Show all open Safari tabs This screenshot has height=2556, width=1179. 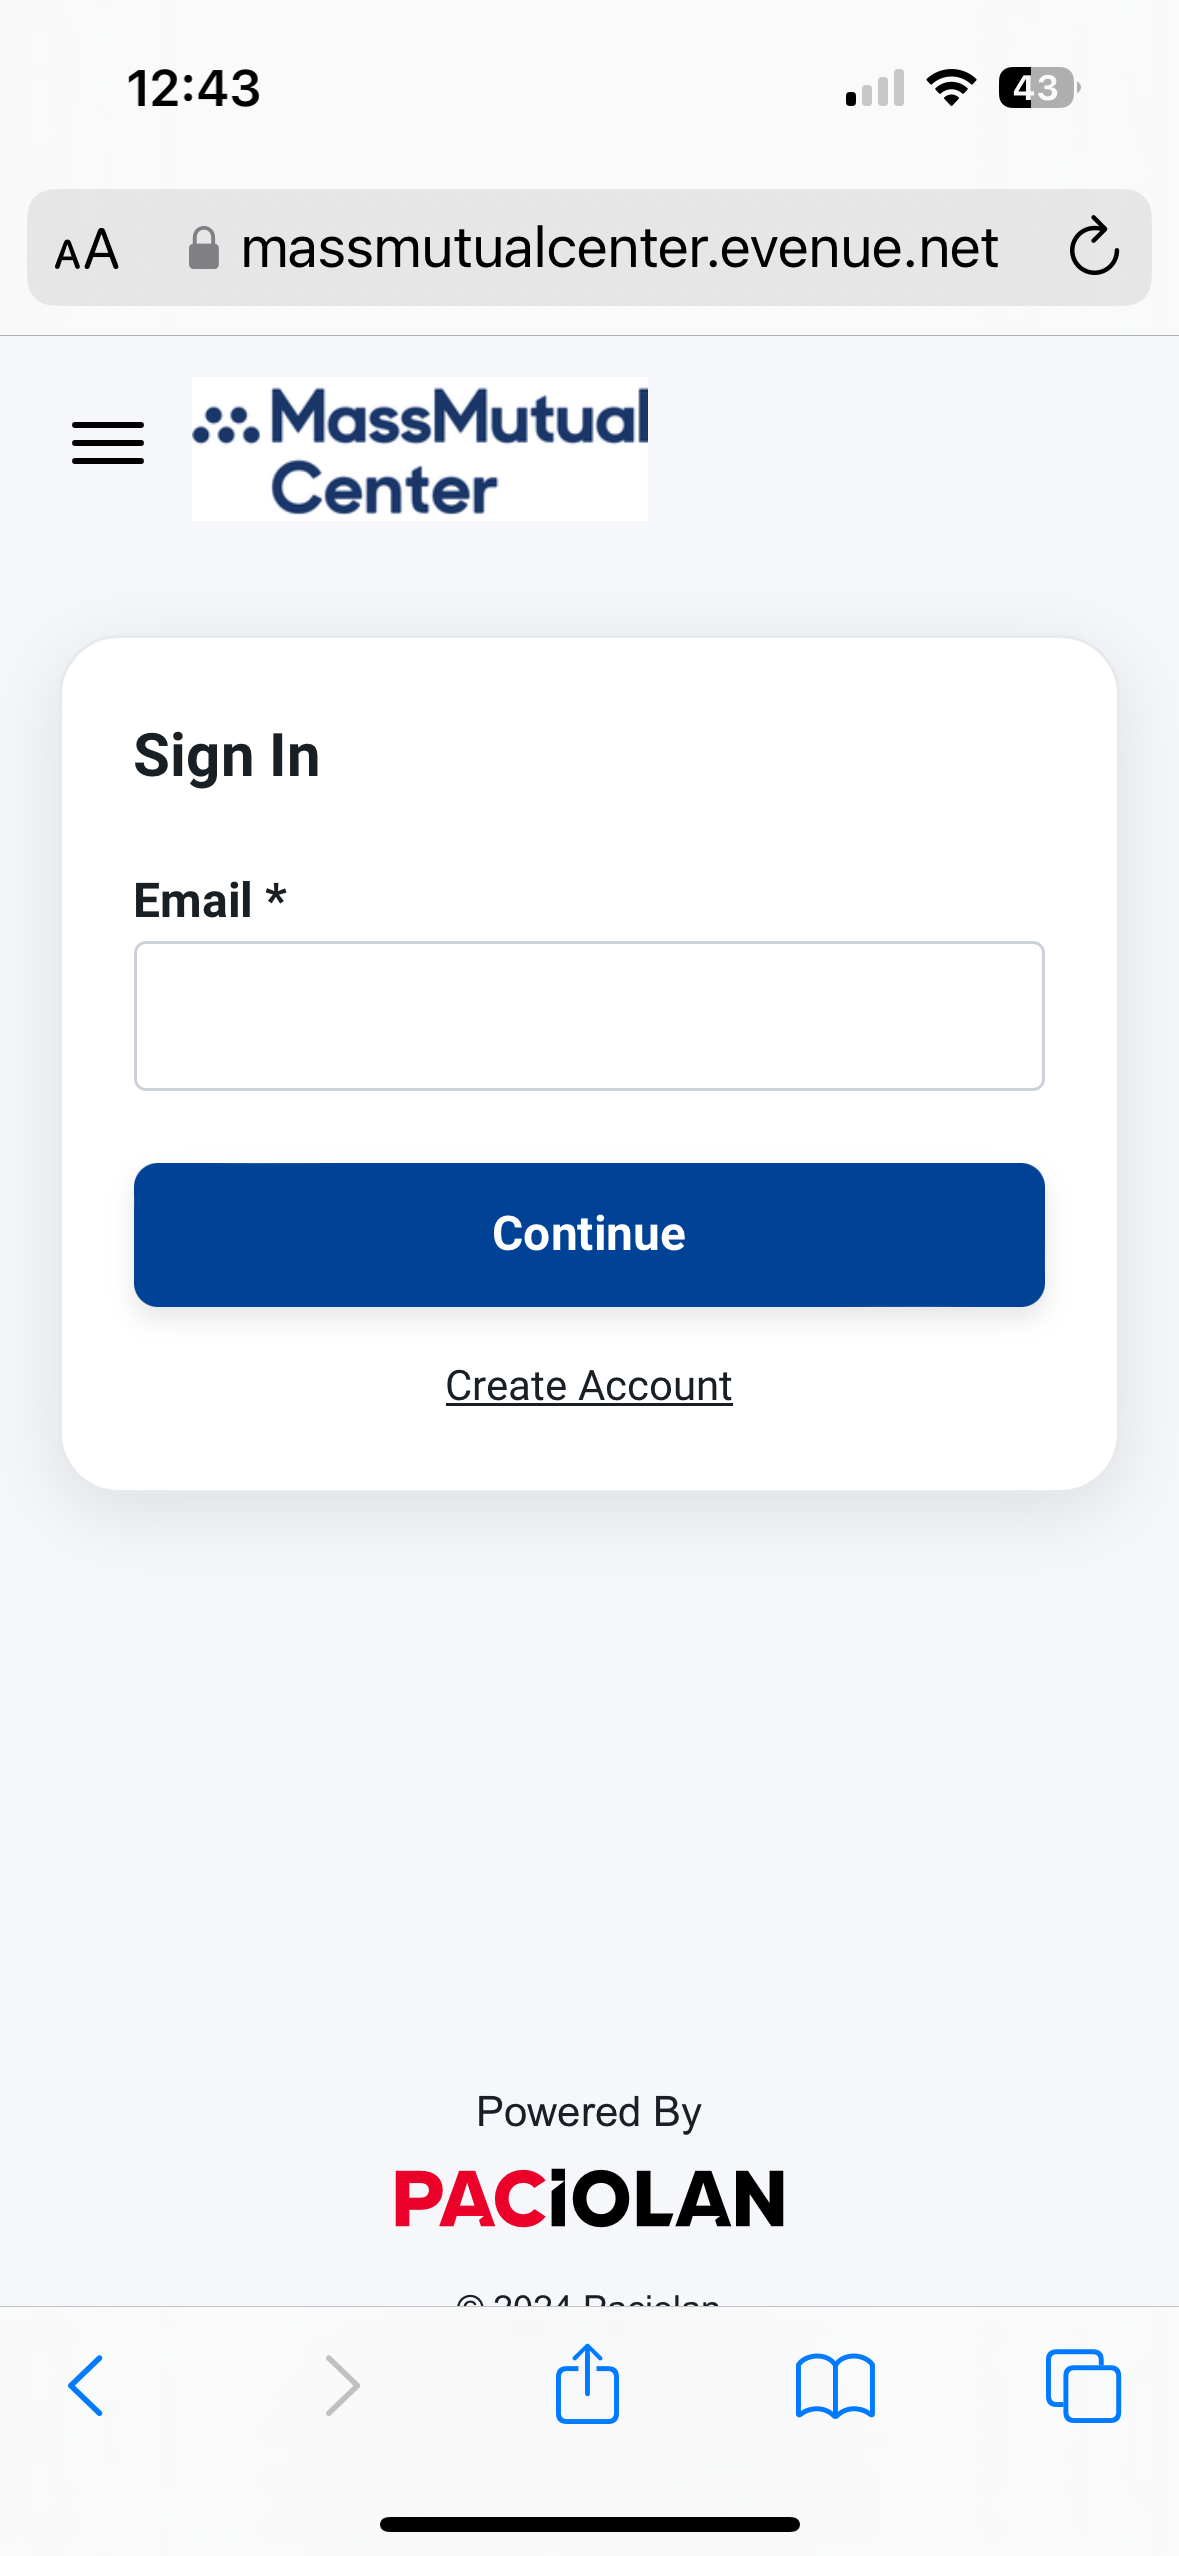(x=1083, y=2385)
